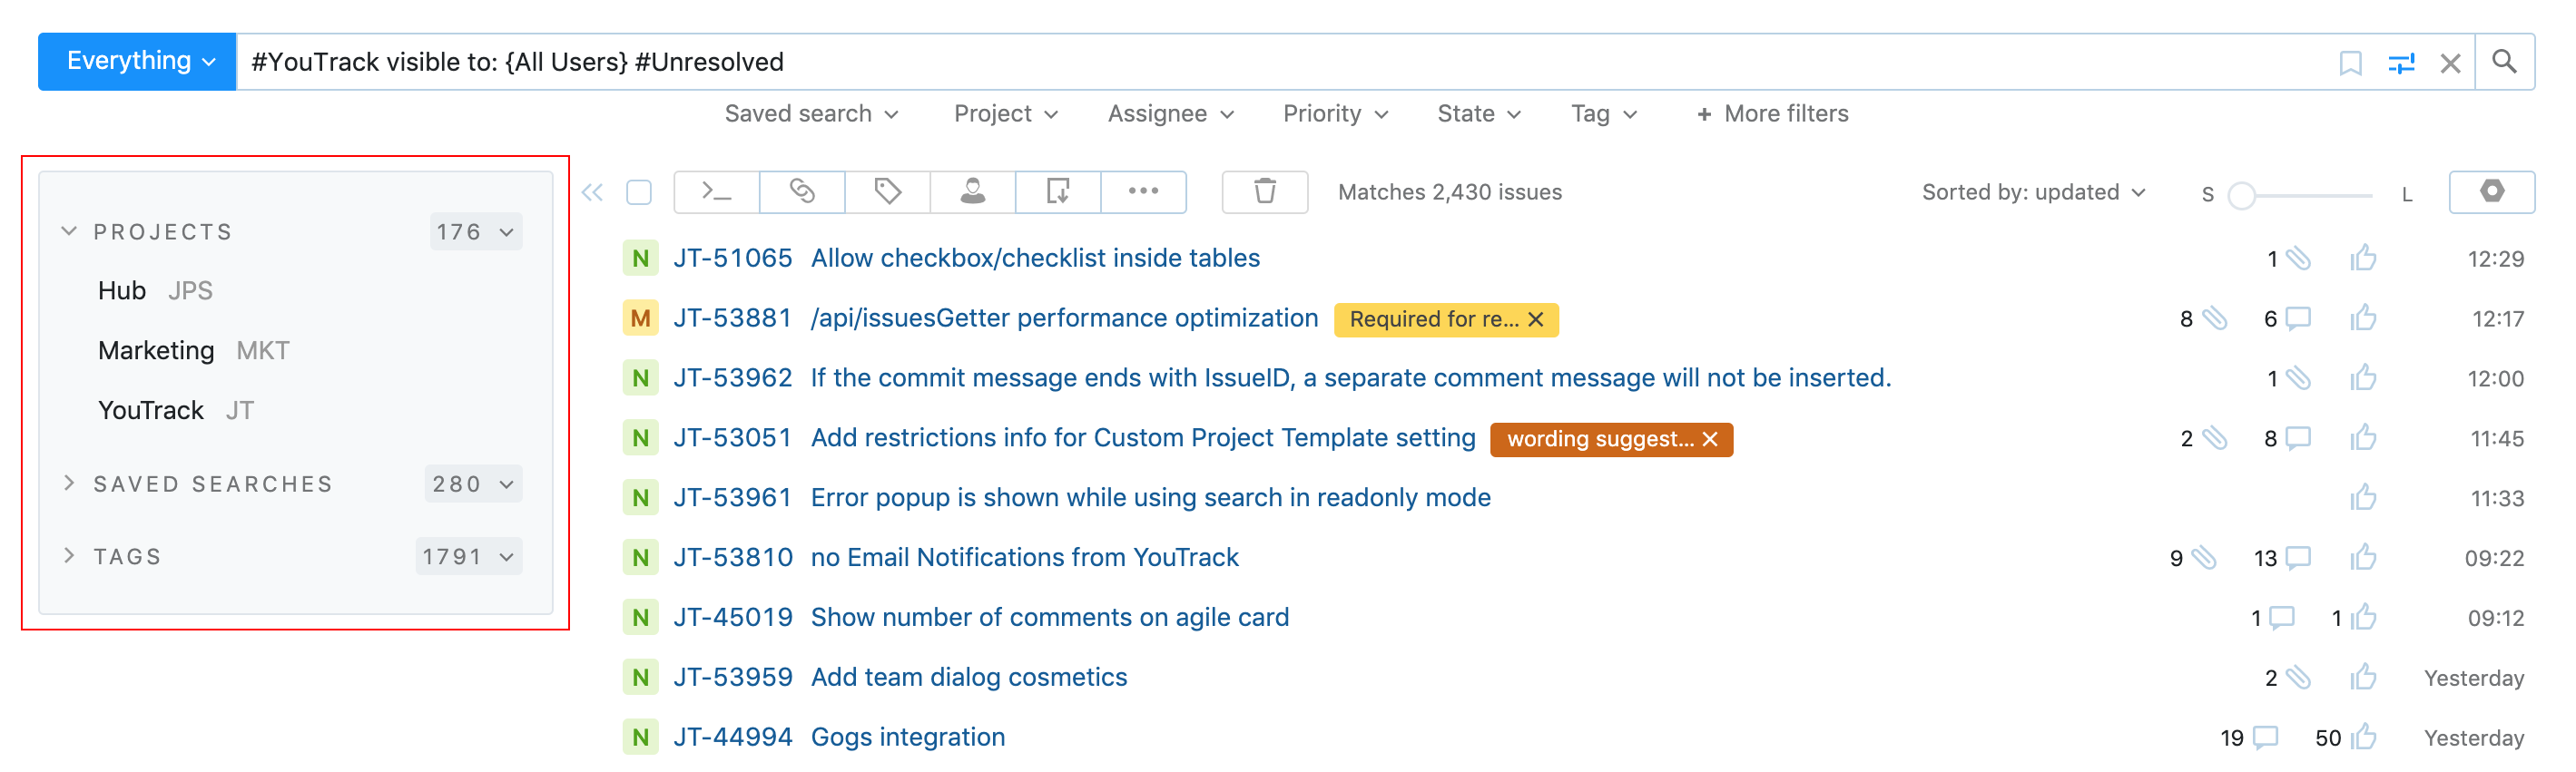
Task: Open the issue list settings button
Action: pyautogui.click(x=2491, y=191)
